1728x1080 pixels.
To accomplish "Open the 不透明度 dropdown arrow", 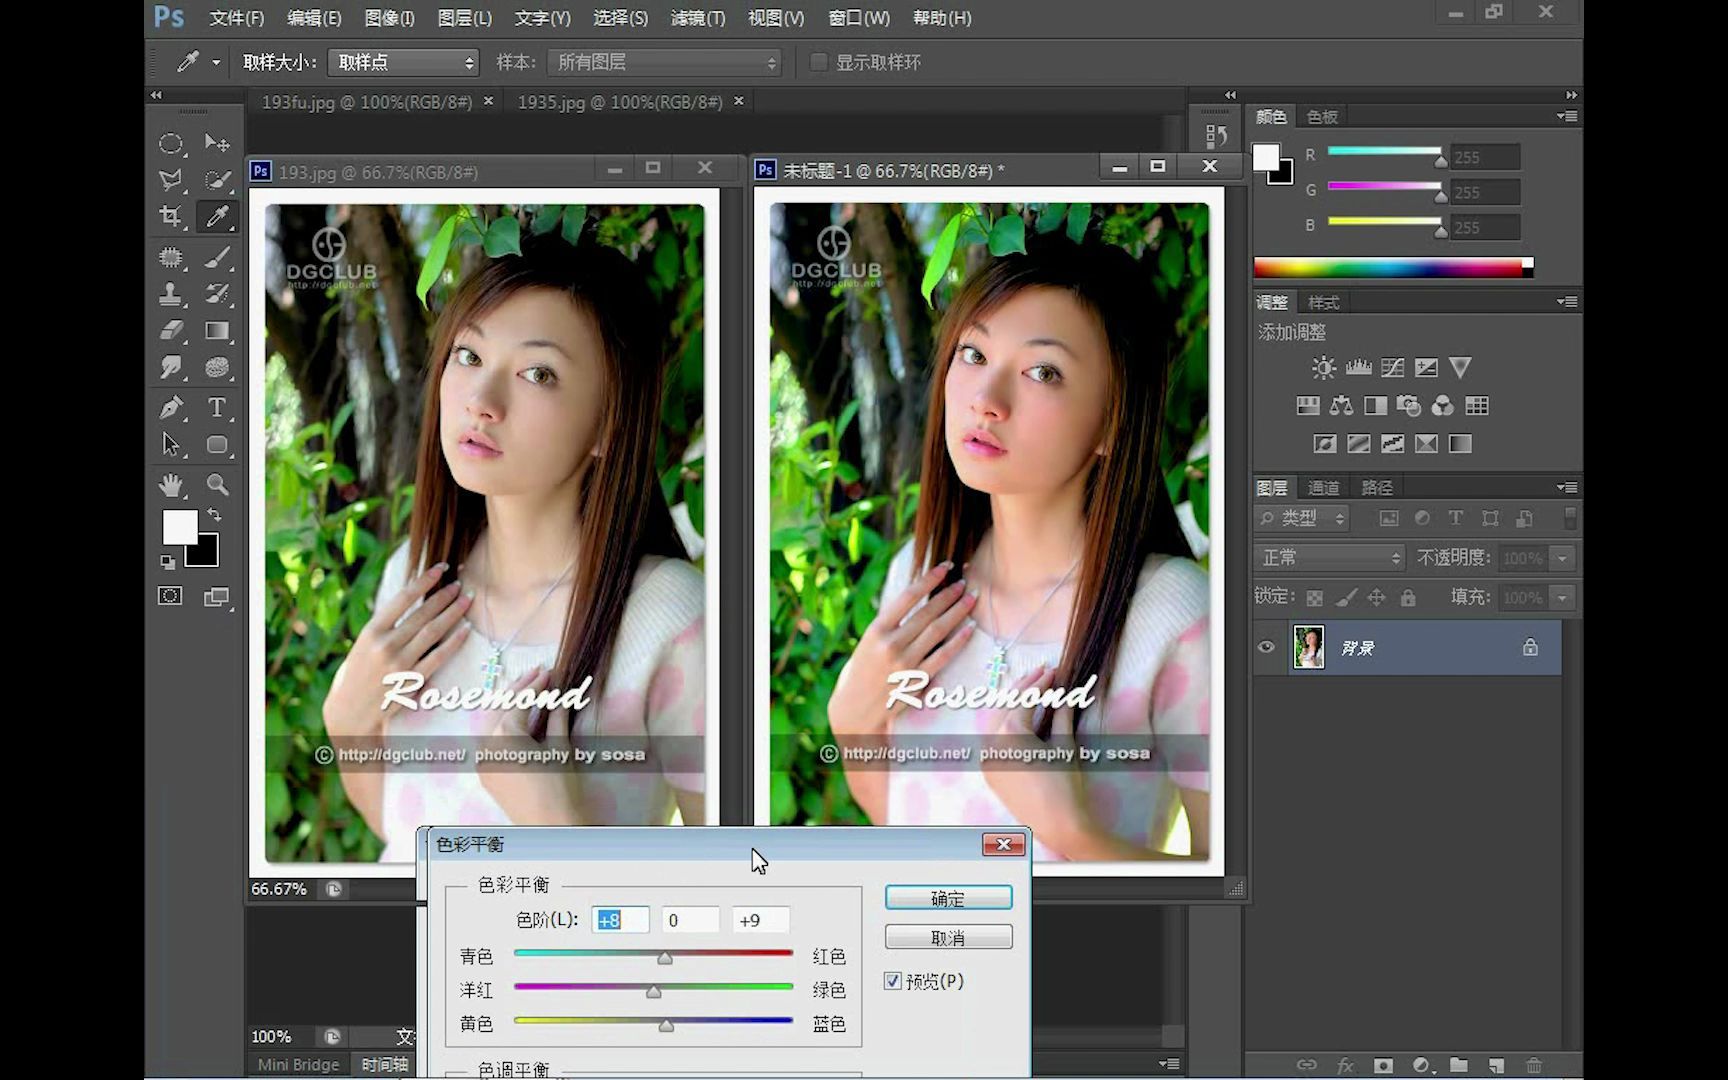I will [1562, 558].
